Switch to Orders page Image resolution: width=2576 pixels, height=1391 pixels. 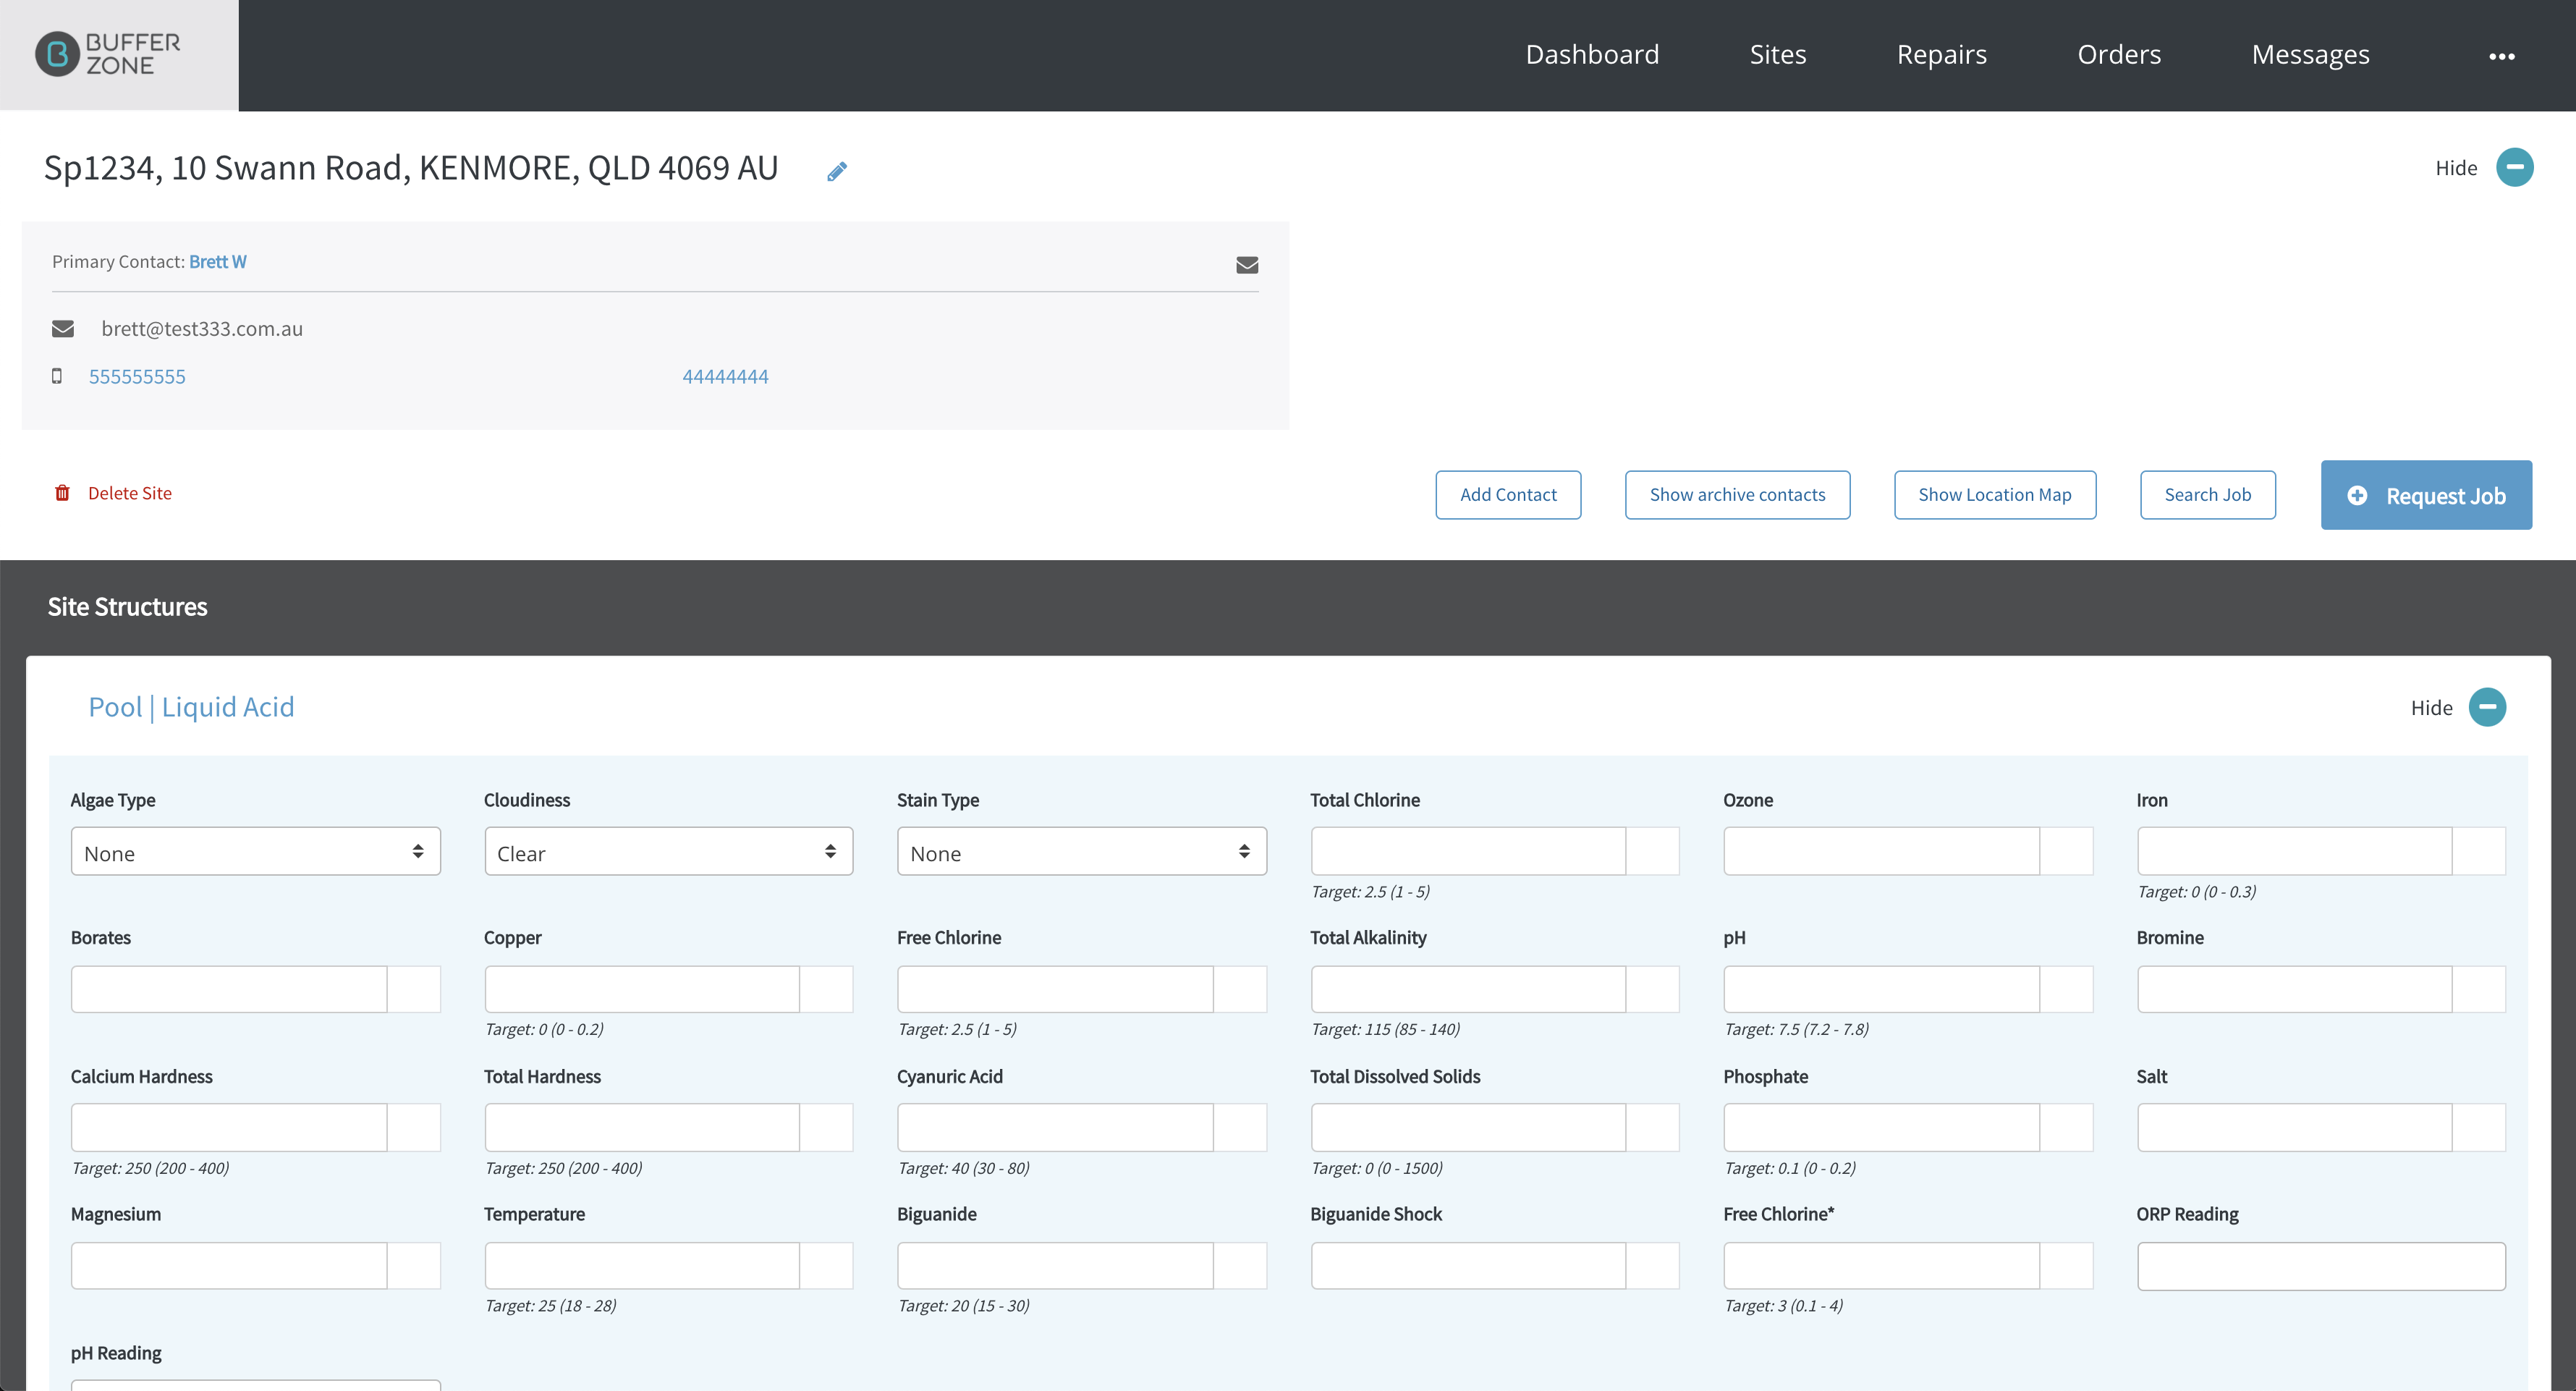pos(2119,54)
